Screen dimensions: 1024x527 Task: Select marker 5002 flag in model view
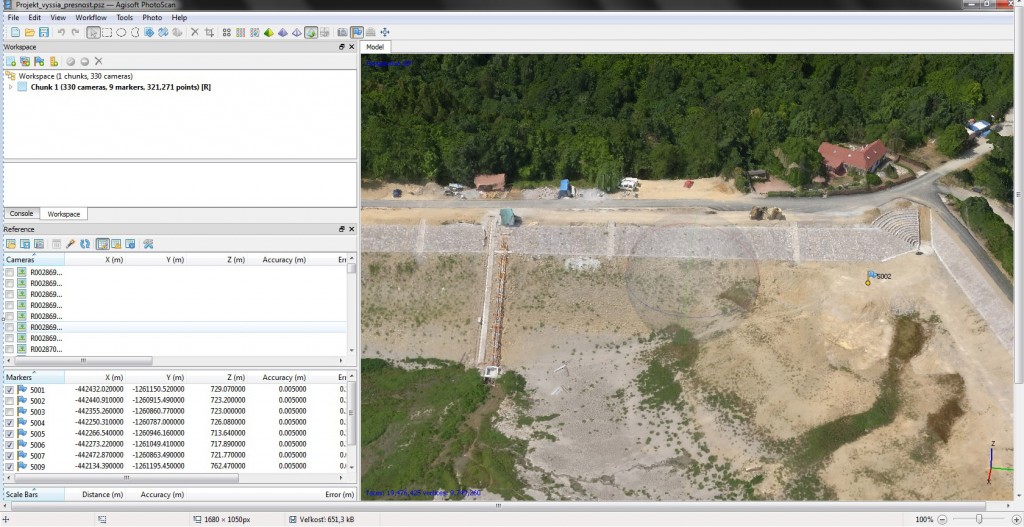[871, 275]
